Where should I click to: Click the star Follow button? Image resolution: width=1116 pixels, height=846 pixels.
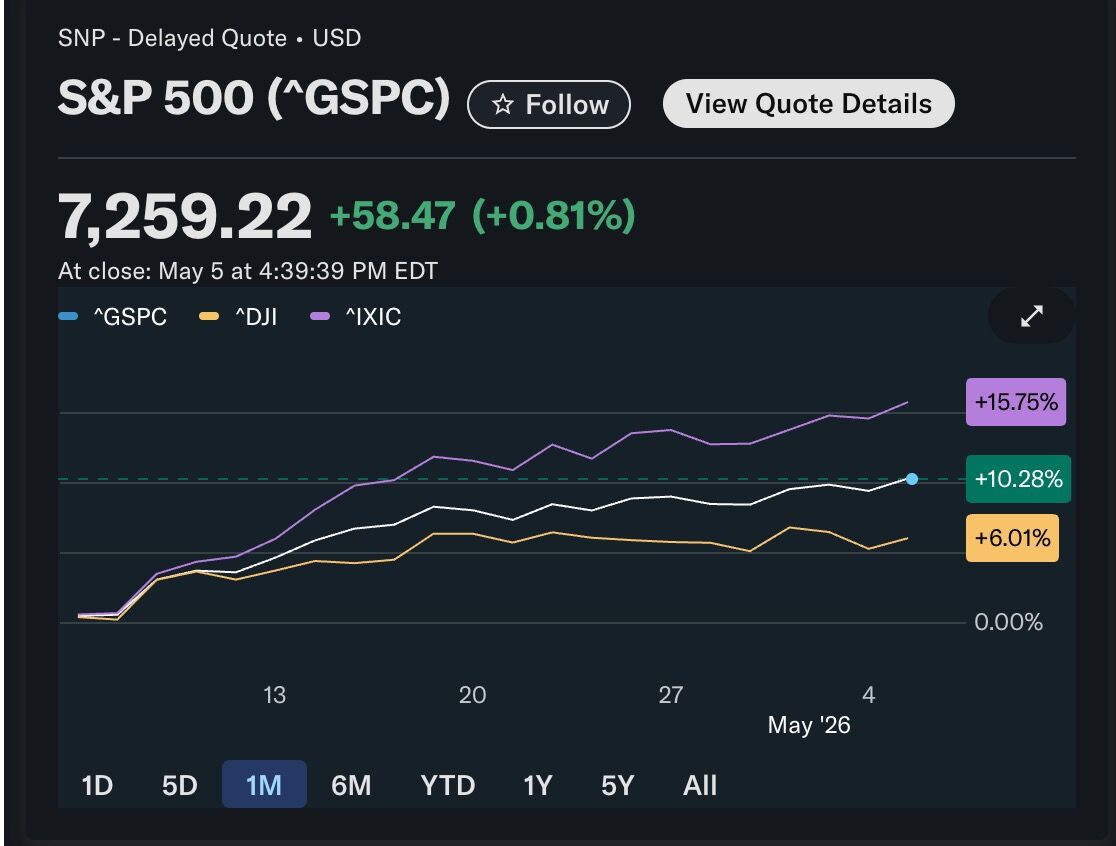[x=549, y=105]
